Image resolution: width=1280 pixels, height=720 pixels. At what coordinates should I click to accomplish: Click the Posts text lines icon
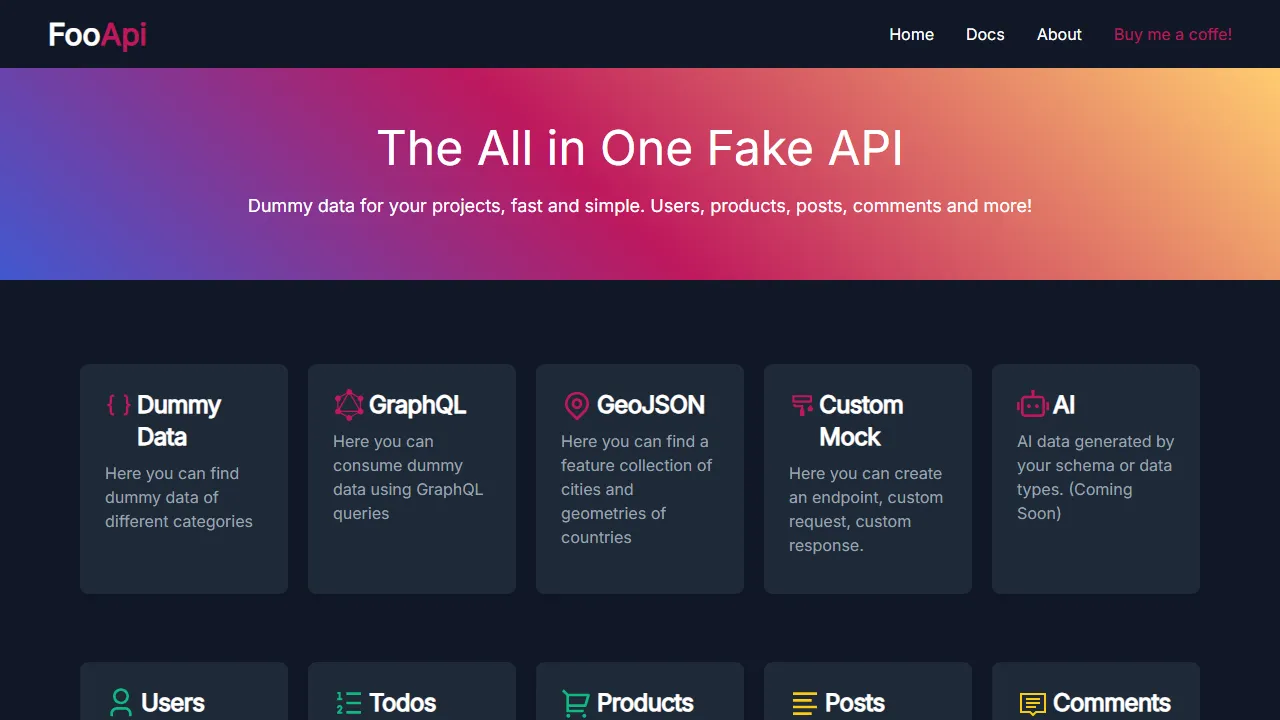[803, 703]
